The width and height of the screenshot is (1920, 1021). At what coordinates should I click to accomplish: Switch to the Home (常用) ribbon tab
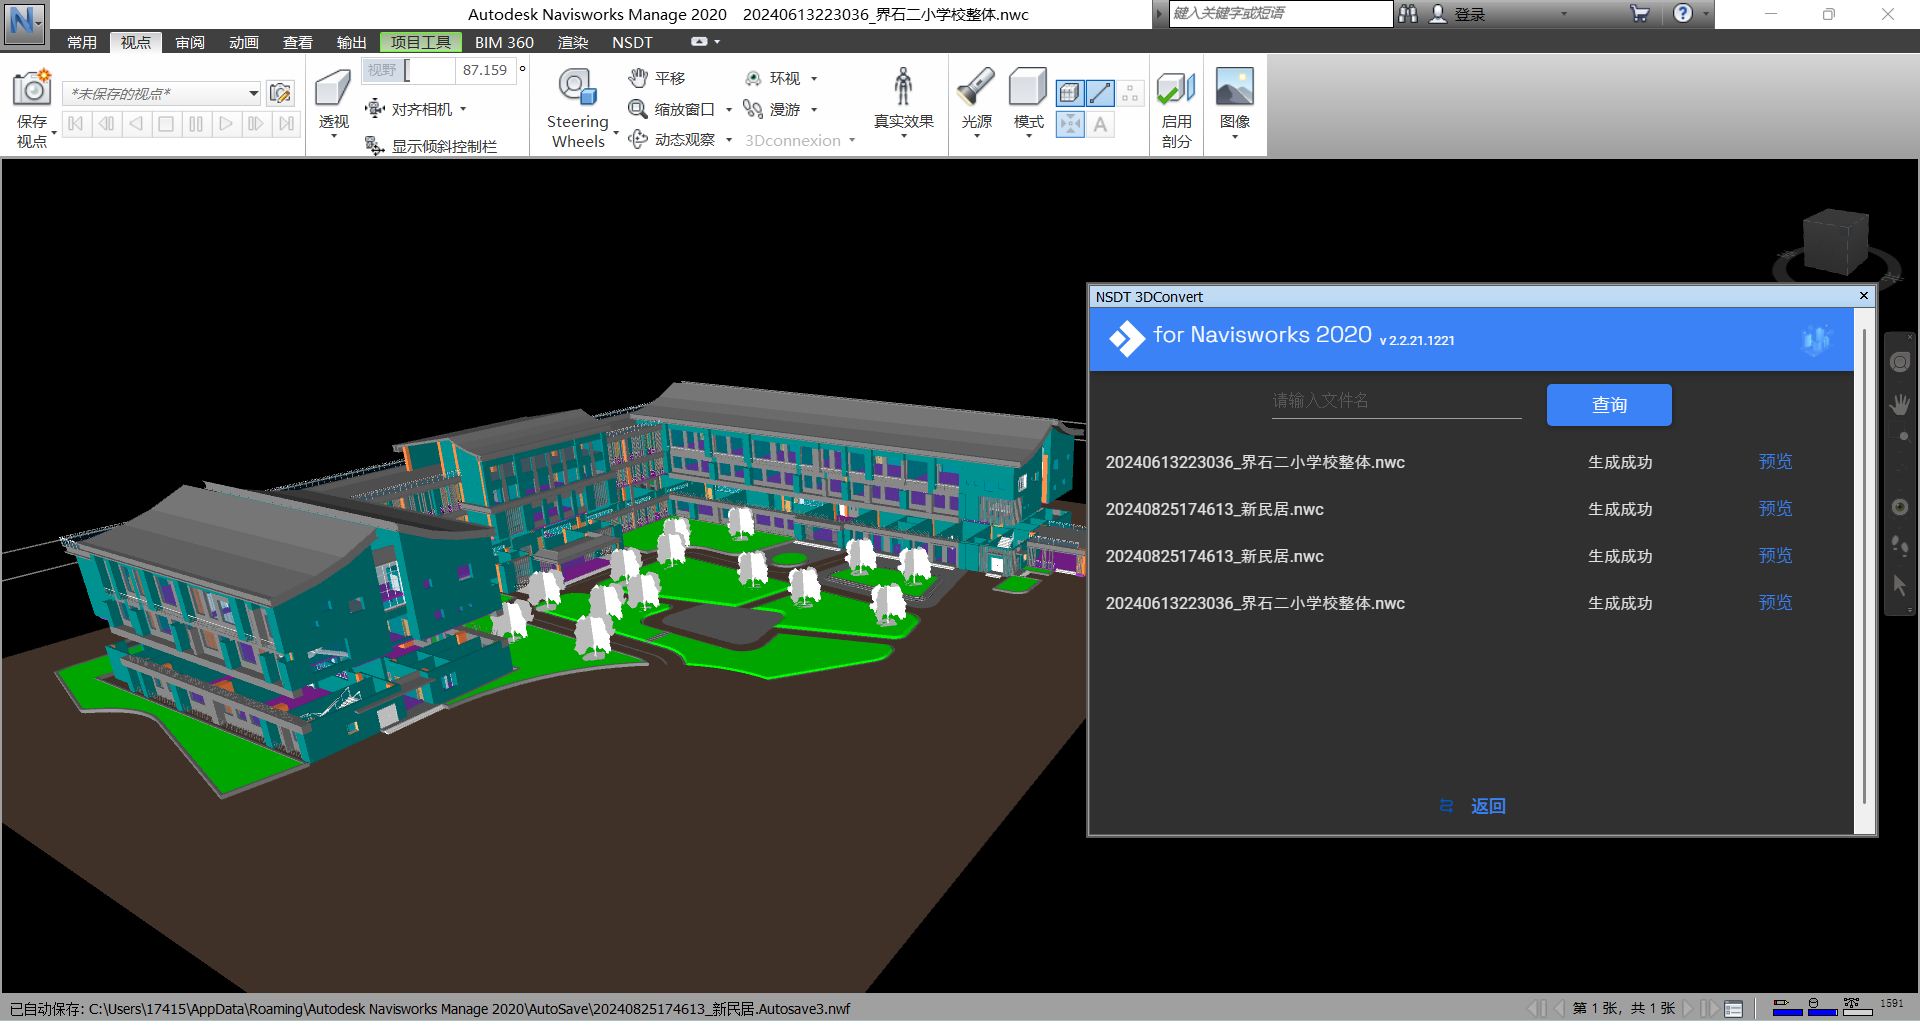pos(82,42)
